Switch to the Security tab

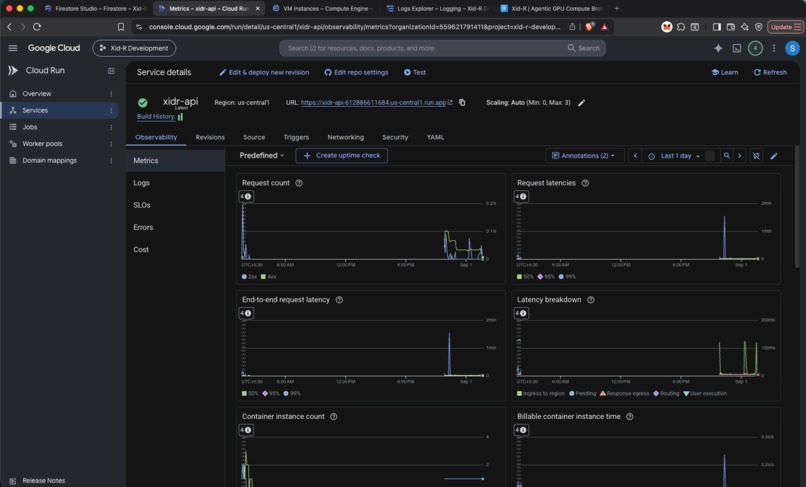(395, 137)
